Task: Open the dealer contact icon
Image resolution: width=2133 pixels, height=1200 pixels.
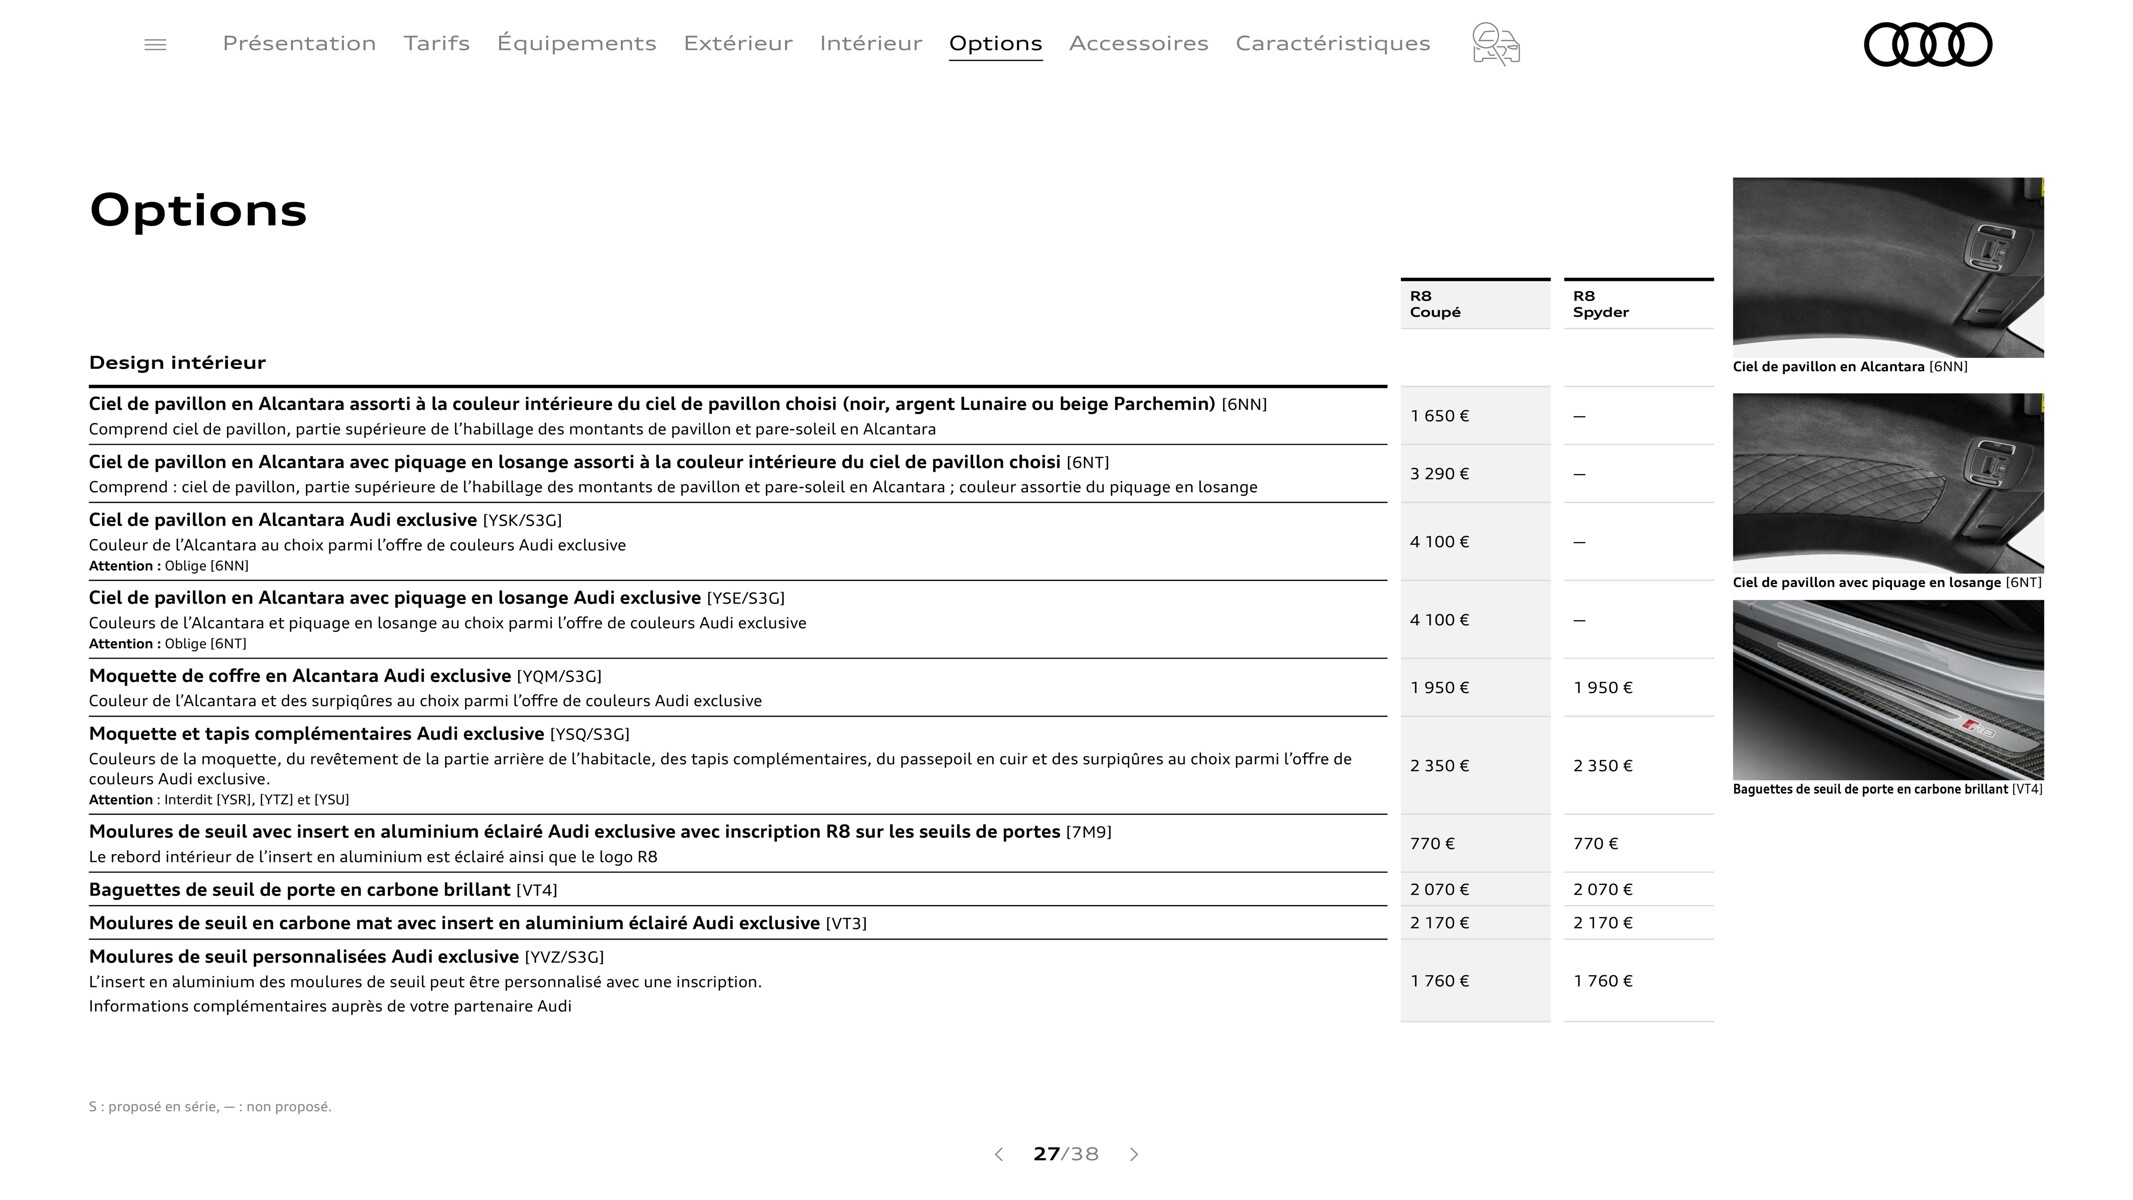Action: pyautogui.click(x=1496, y=45)
